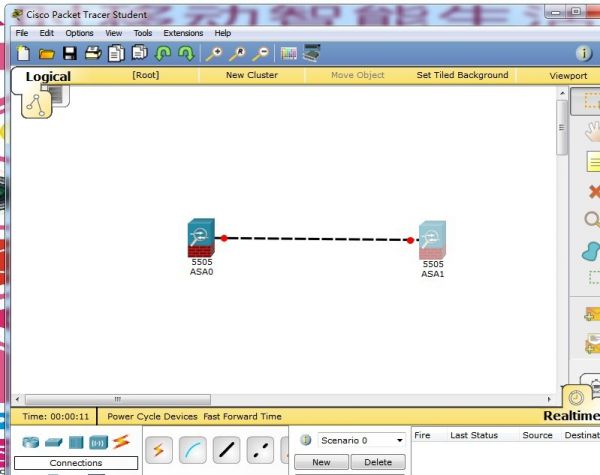Image resolution: width=600 pixels, height=475 pixels.
Task: Click the vertical scrollbar thumb
Action: click(562, 127)
